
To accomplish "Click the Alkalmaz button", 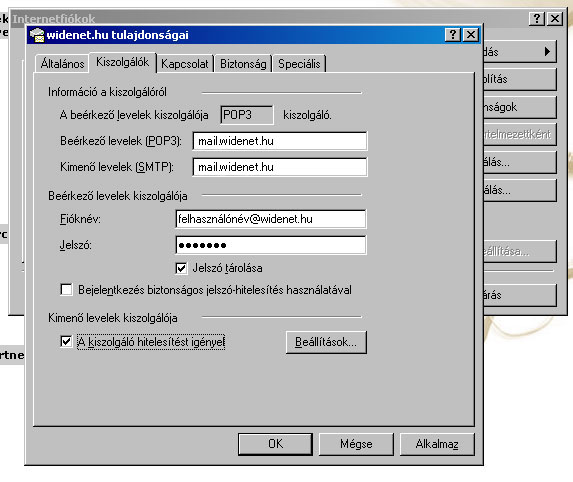I will point(437,444).
